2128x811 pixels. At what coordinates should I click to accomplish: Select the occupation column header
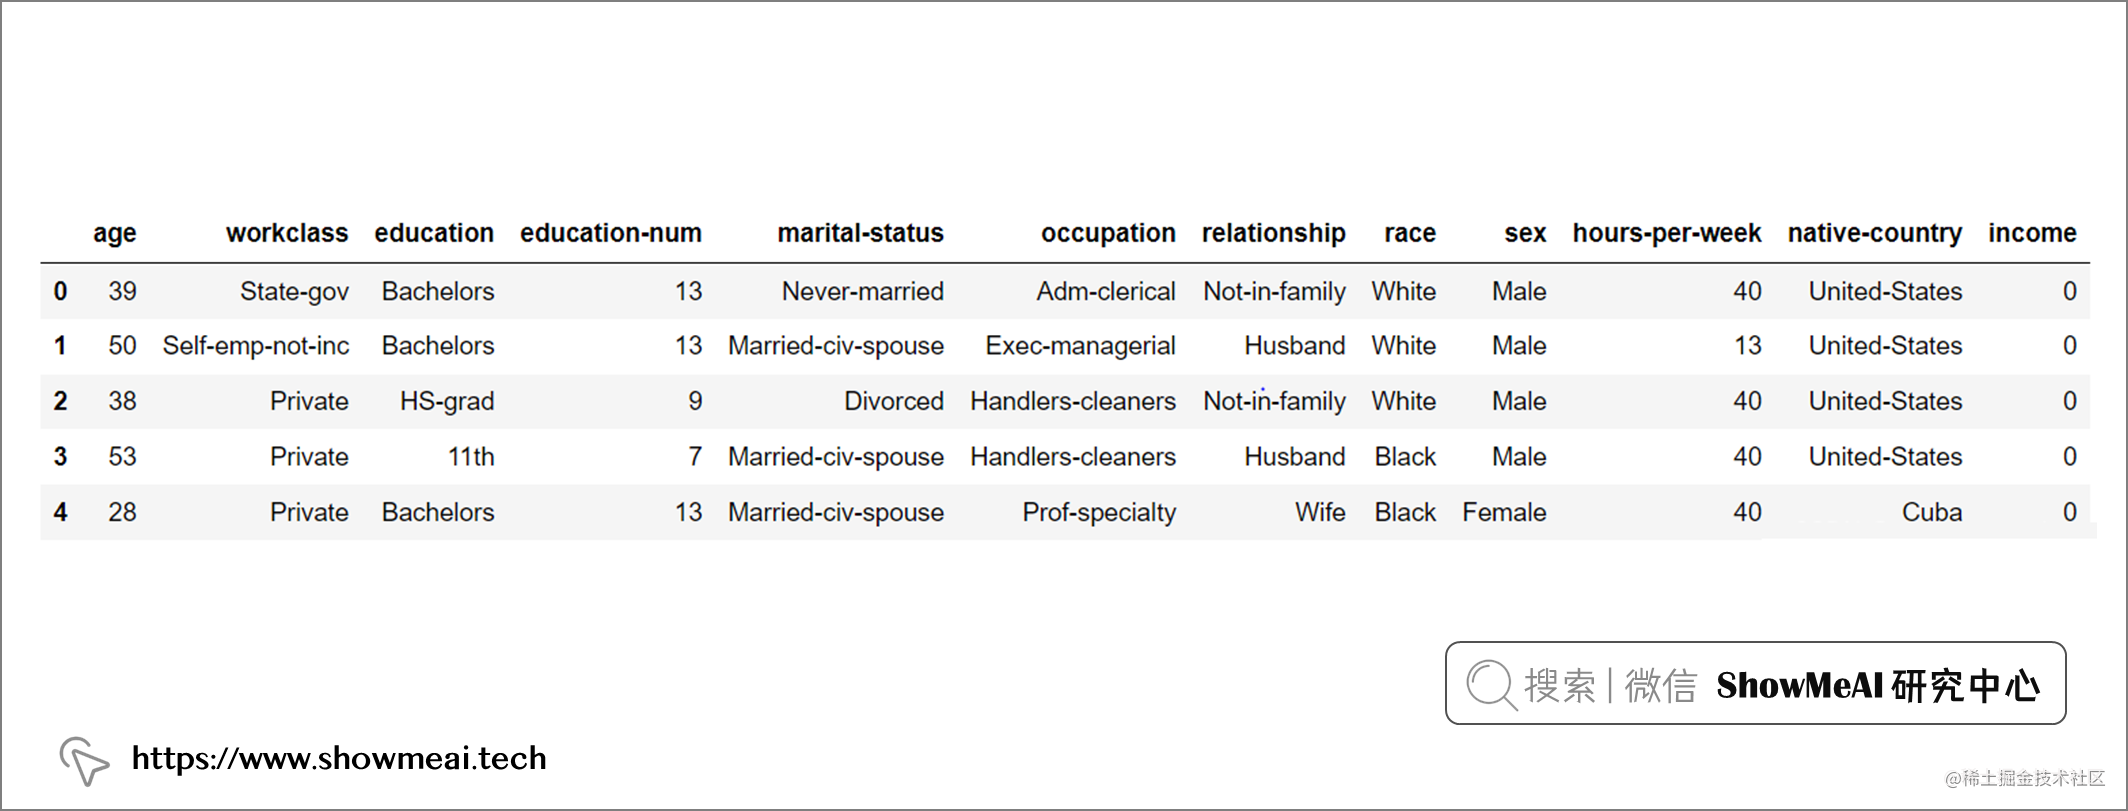[x=1108, y=234]
